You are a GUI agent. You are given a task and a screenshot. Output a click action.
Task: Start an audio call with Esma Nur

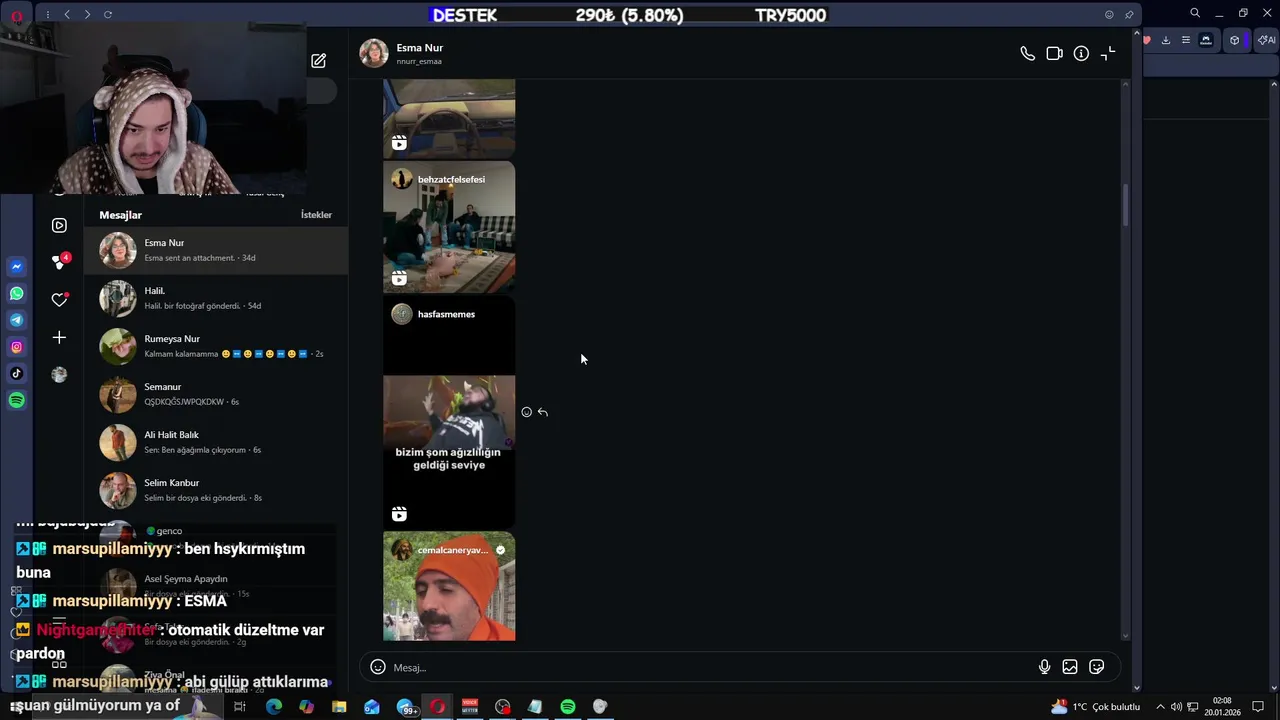1027,54
